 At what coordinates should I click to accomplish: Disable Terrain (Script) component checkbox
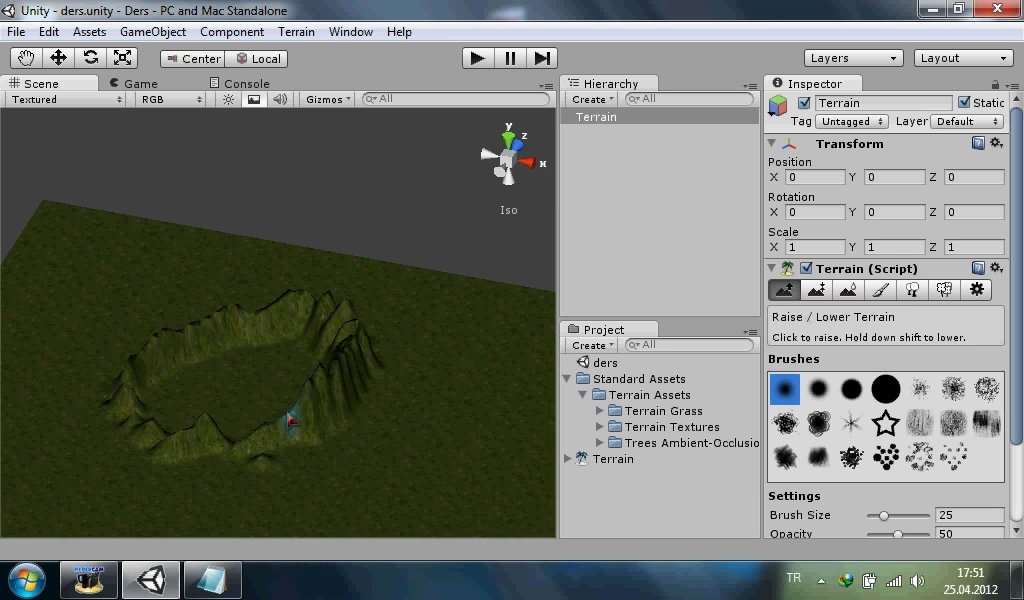coord(806,268)
